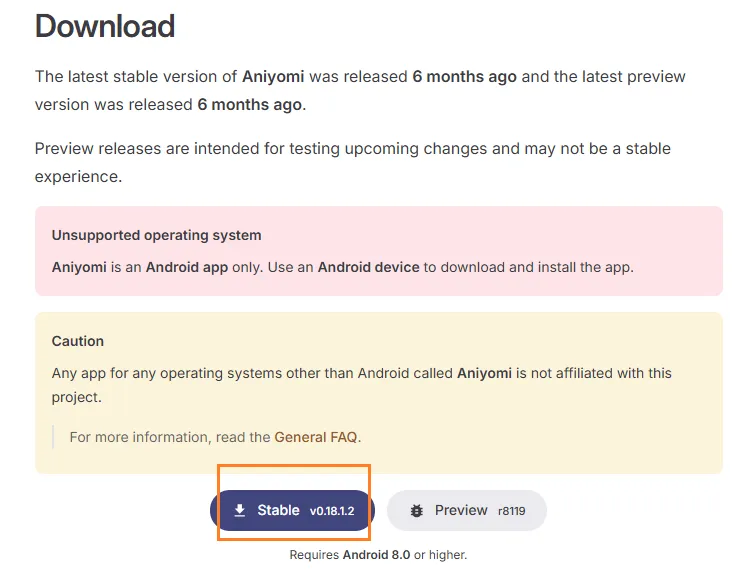745x575 pixels.
Task: Click the bold "Android device" text
Action: 368,267
